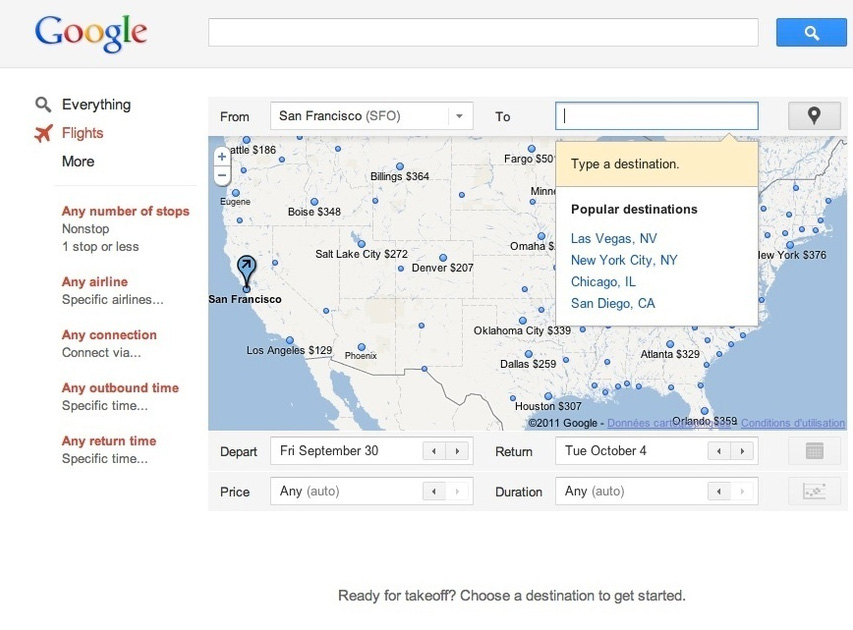Choose San Diego, CA destination
The image size is (853, 630).
click(613, 304)
